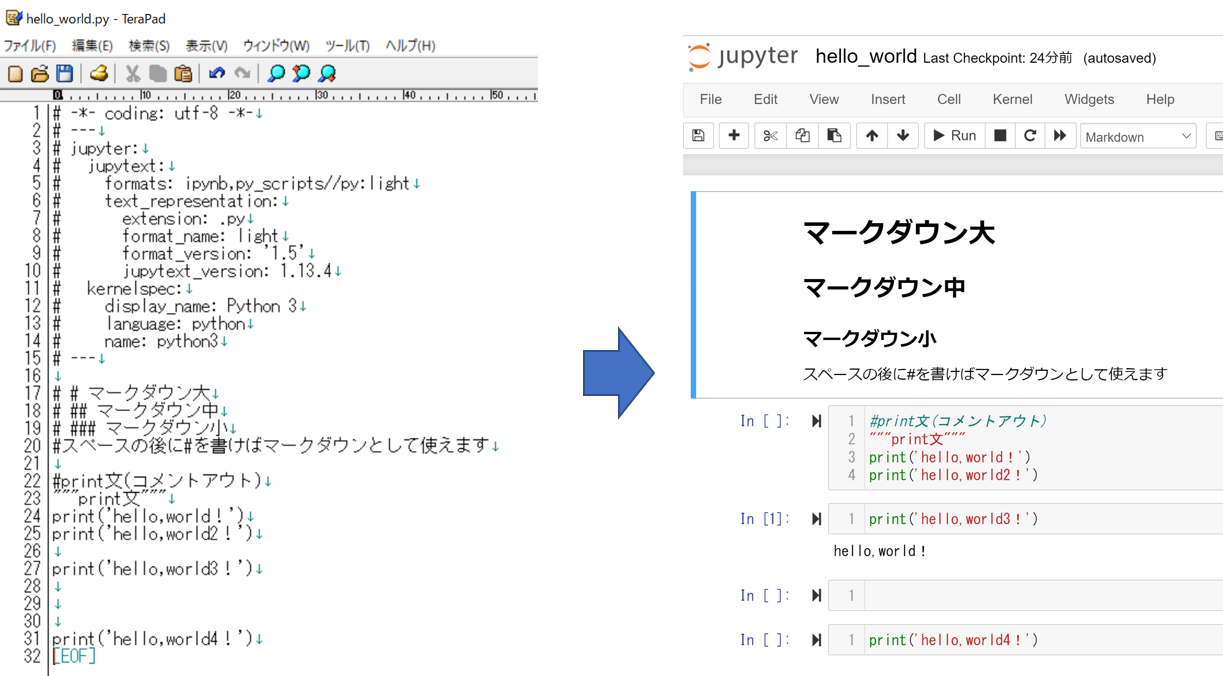Restart the kernel using the circular arrow icon
Viewport: 1223px width, 676px height.
(x=1030, y=135)
